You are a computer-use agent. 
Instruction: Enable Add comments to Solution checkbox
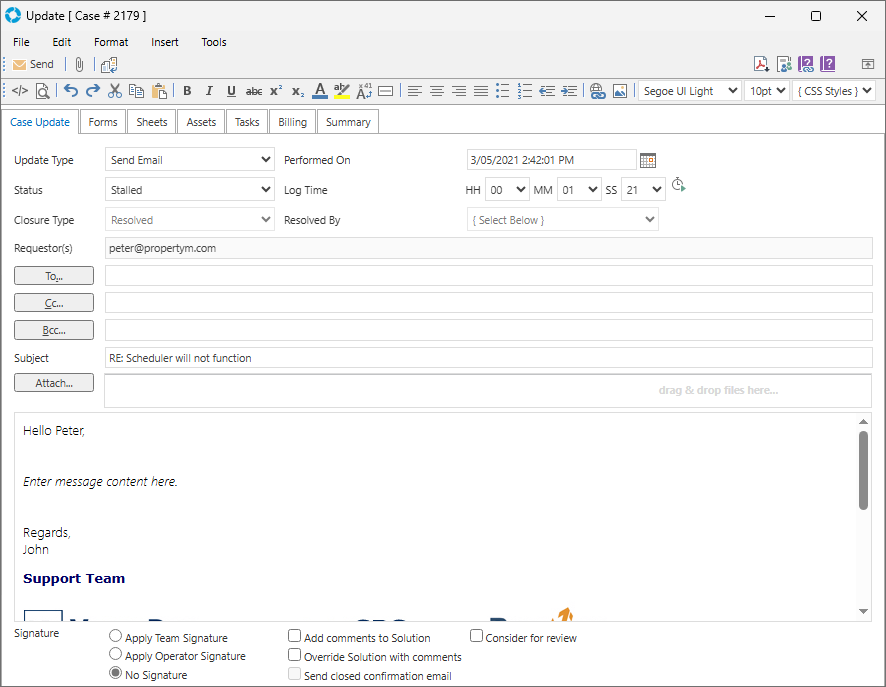tap(295, 636)
